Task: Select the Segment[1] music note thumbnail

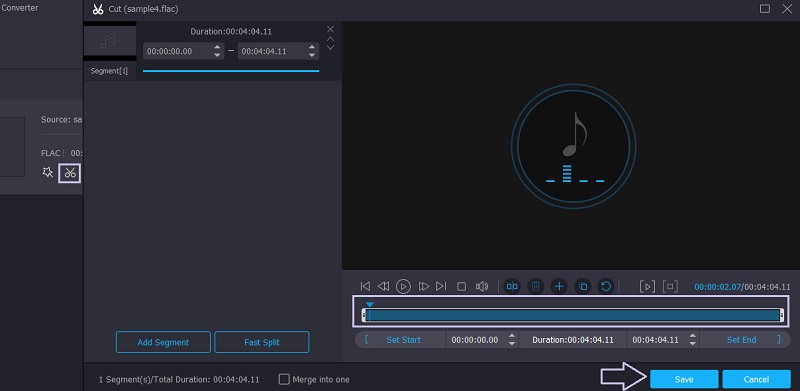Action: pos(110,41)
